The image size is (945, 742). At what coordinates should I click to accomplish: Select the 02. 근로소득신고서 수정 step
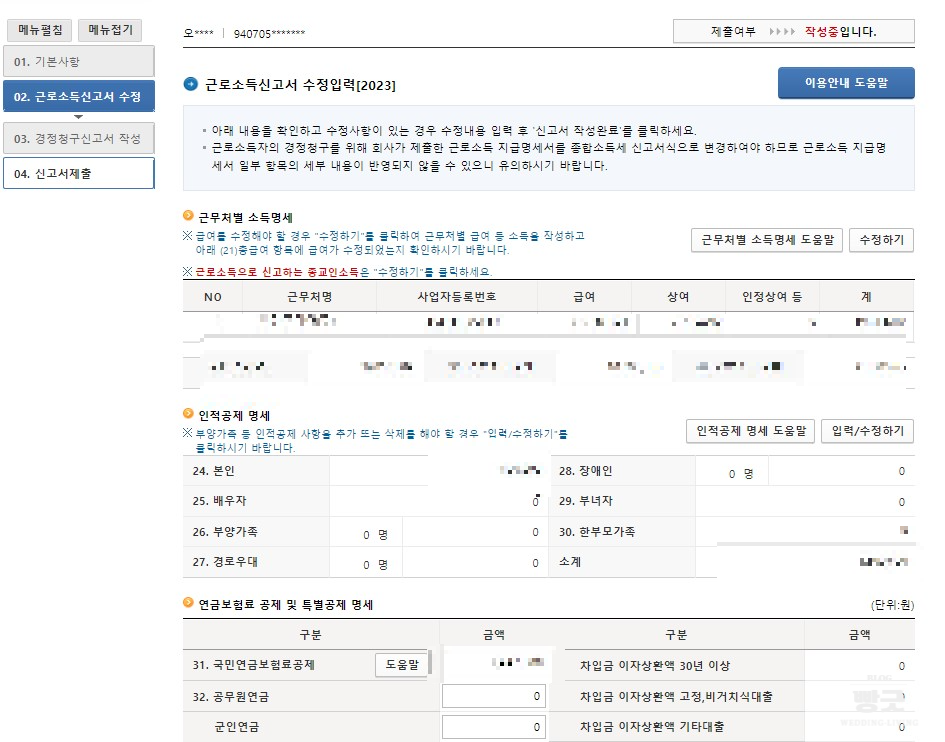point(77,97)
